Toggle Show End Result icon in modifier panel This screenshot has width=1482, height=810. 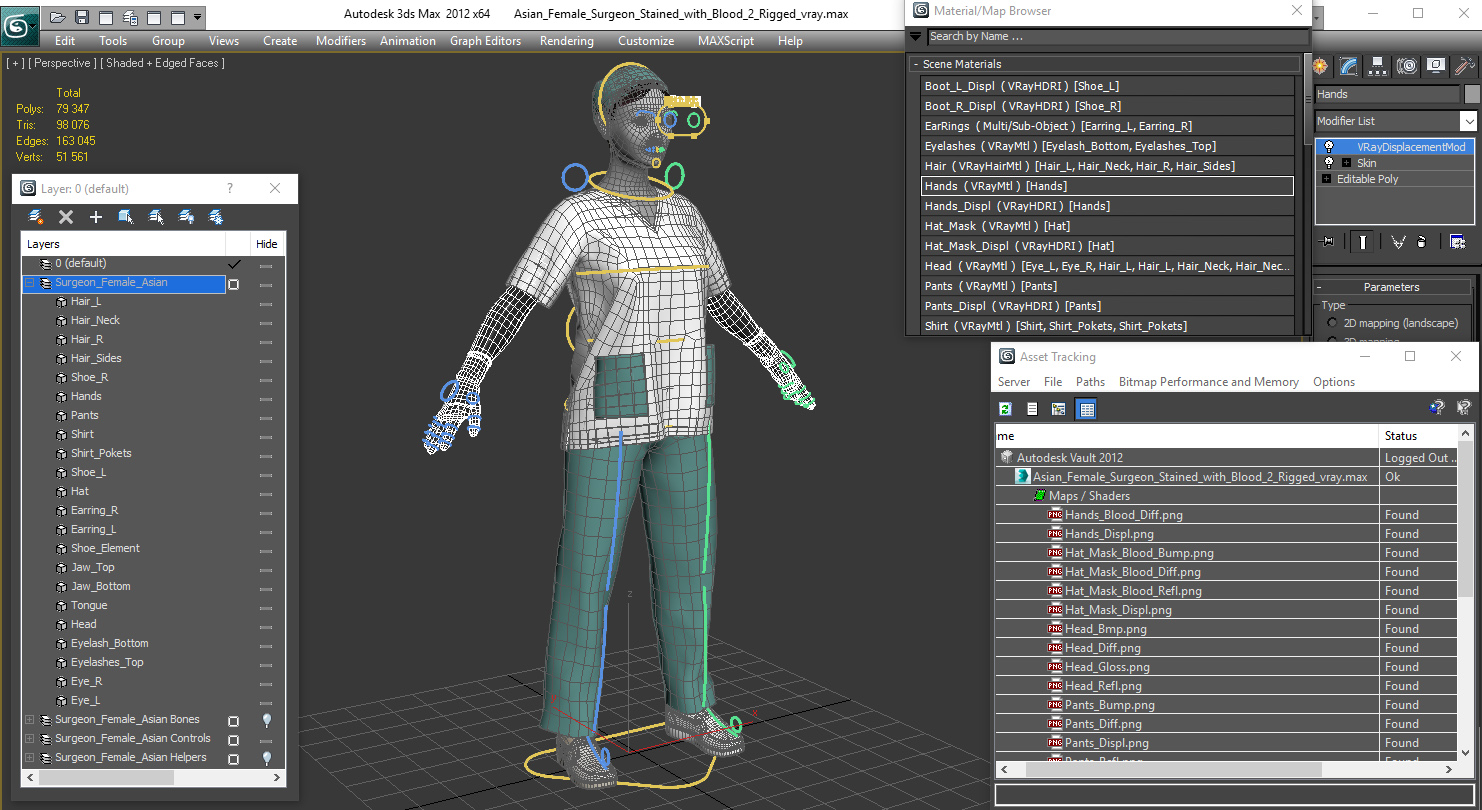1363,241
